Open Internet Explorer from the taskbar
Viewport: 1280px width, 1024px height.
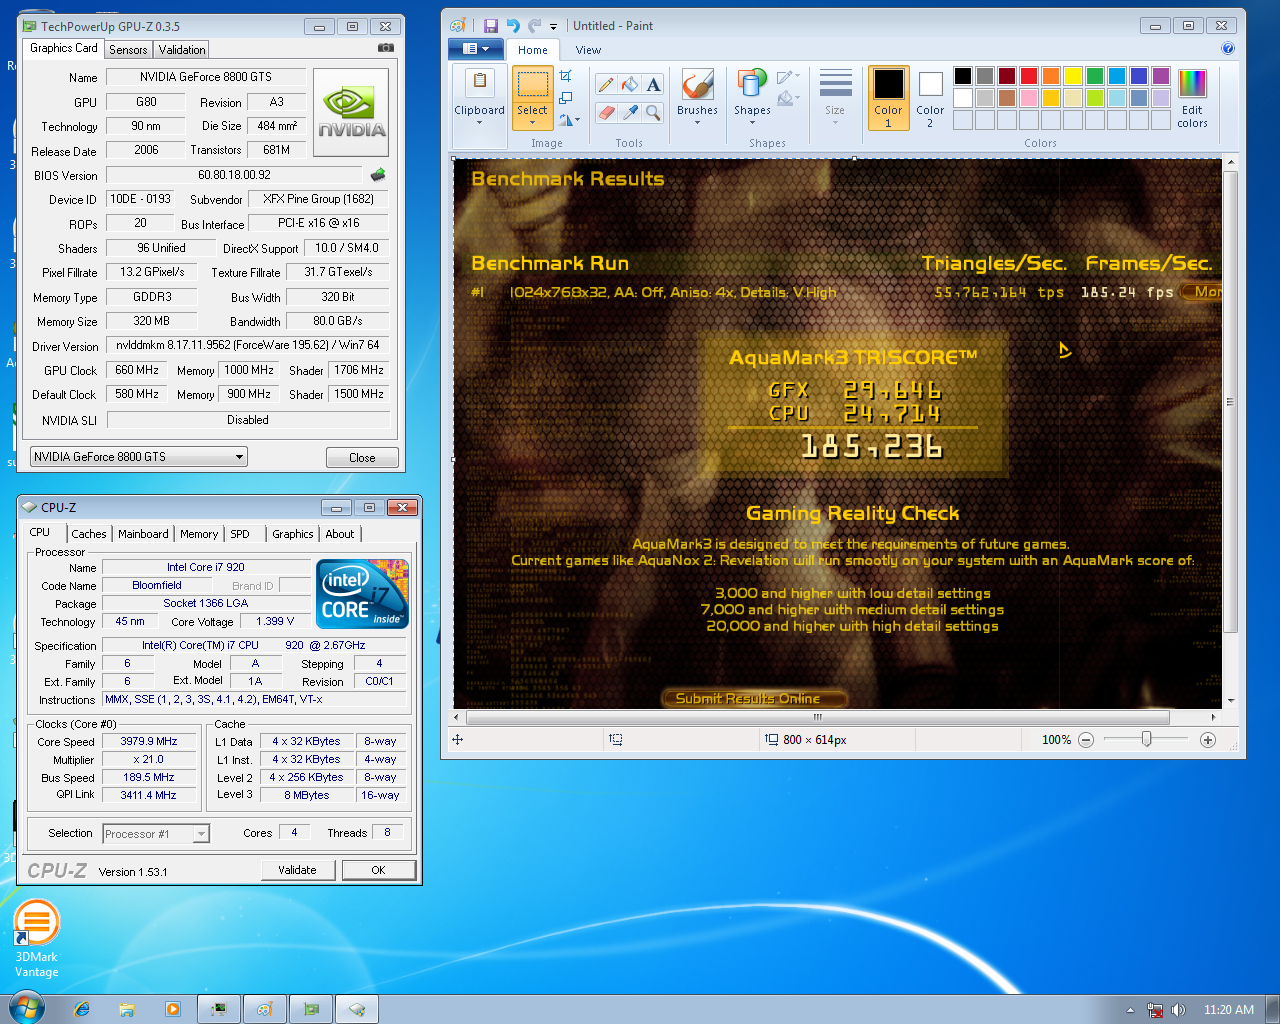(x=82, y=1009)
